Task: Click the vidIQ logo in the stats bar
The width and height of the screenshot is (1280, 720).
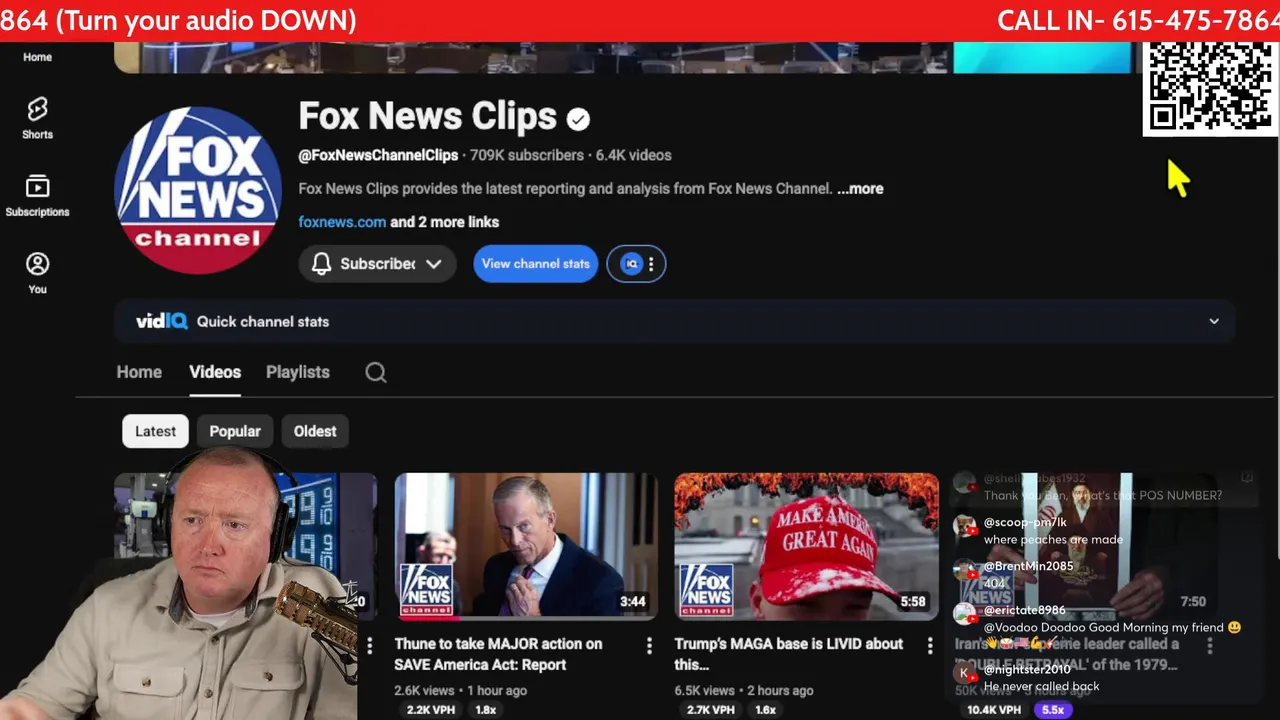Action: click(162, 322)
